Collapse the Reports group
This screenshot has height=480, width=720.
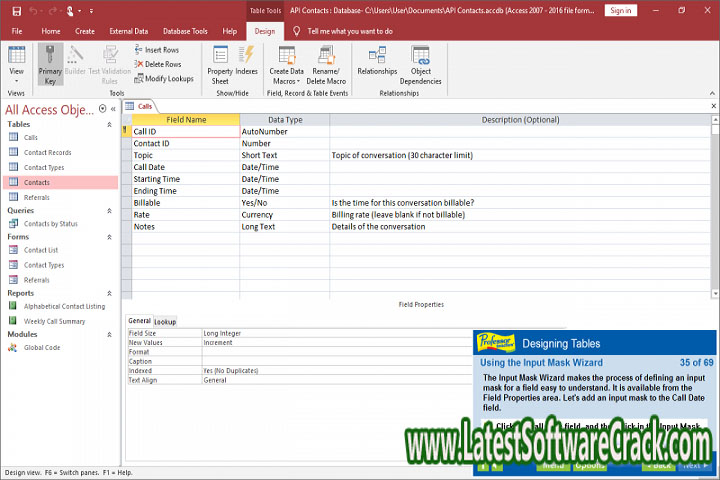[x=109, y=293]
